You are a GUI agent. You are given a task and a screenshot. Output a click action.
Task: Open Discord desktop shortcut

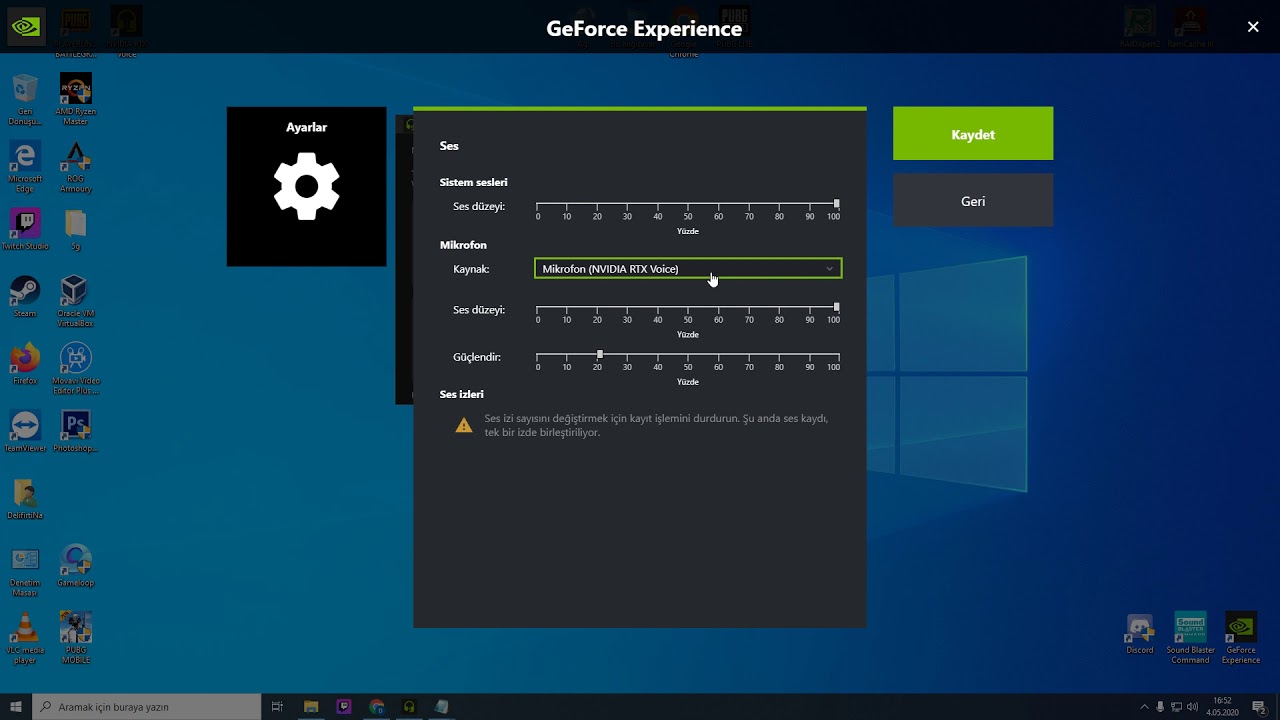[1140, 634]
